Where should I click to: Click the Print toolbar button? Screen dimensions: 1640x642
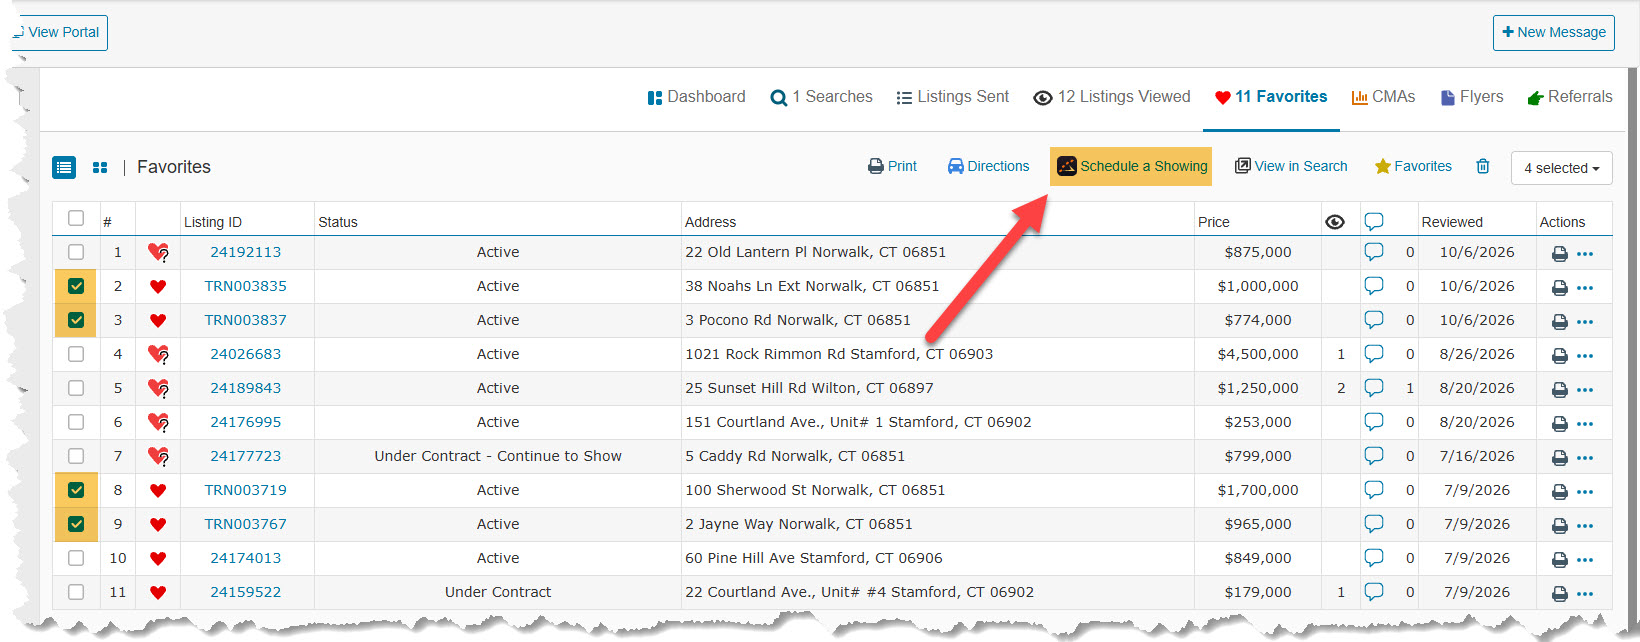(892, 166)
